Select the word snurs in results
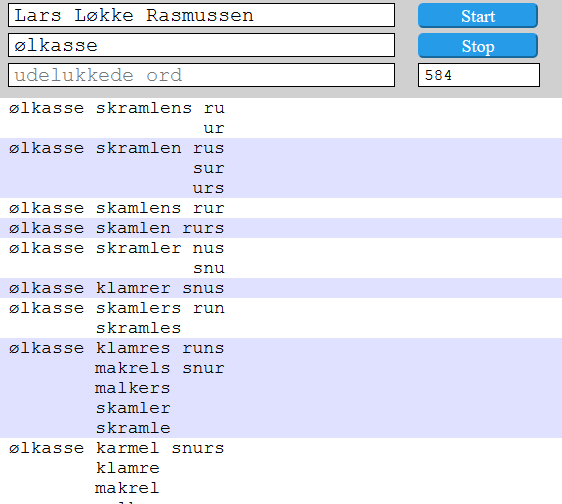This screenshot has width=562, height=504. coord(198,448)
